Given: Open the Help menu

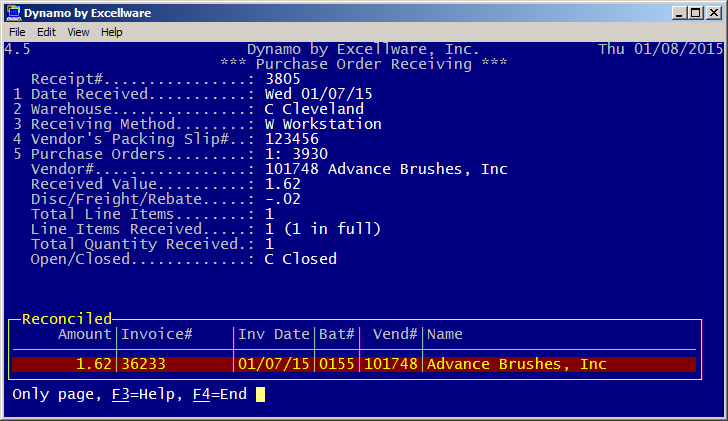Looking at the screenshot, I should [x=111, y=32].
